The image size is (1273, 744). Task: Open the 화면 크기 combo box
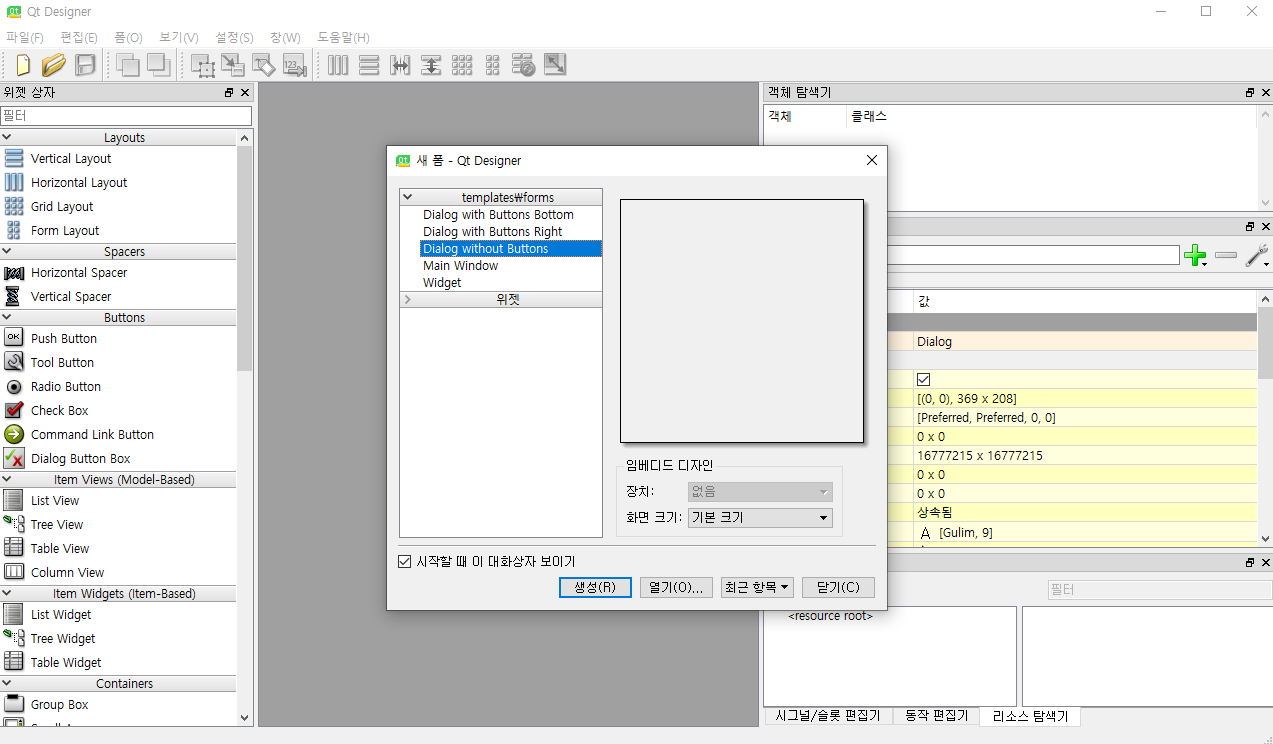pyautogui.click(x=761, y=518)
